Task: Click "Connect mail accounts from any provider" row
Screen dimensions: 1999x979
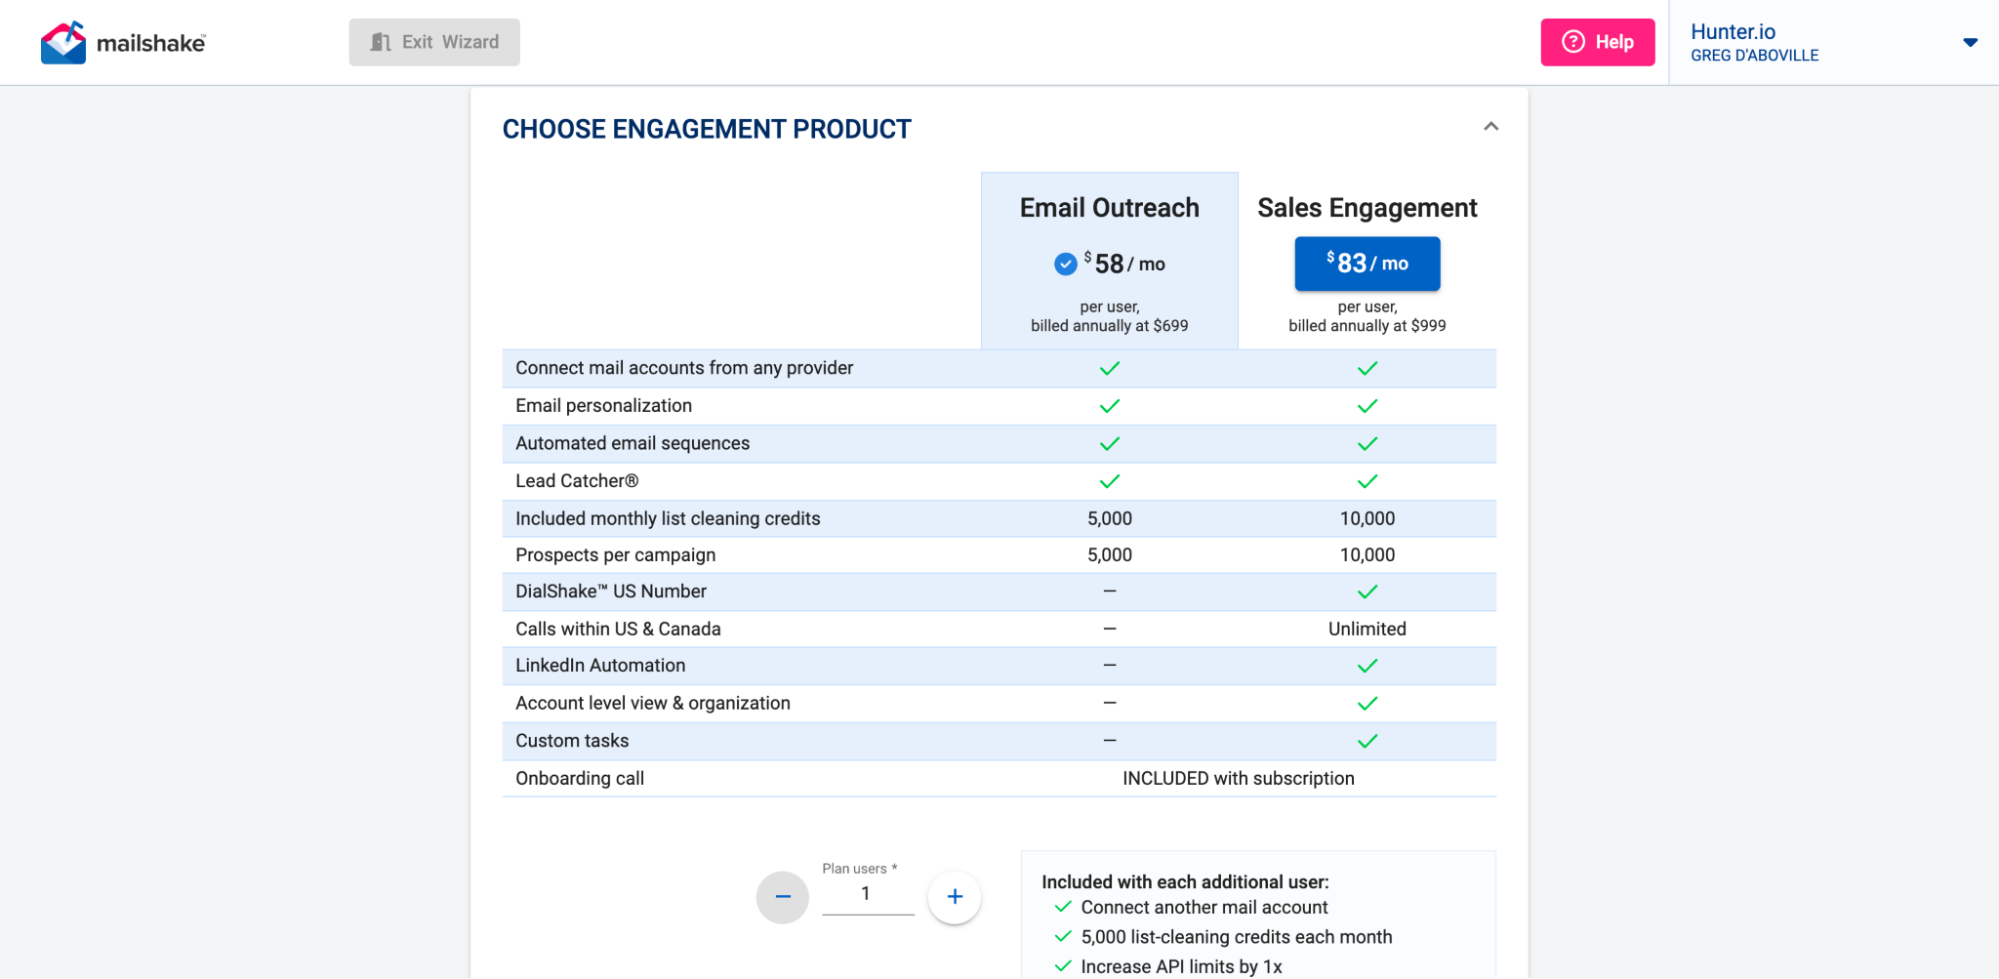Action: pyautogui.click(x=999, y=368)
